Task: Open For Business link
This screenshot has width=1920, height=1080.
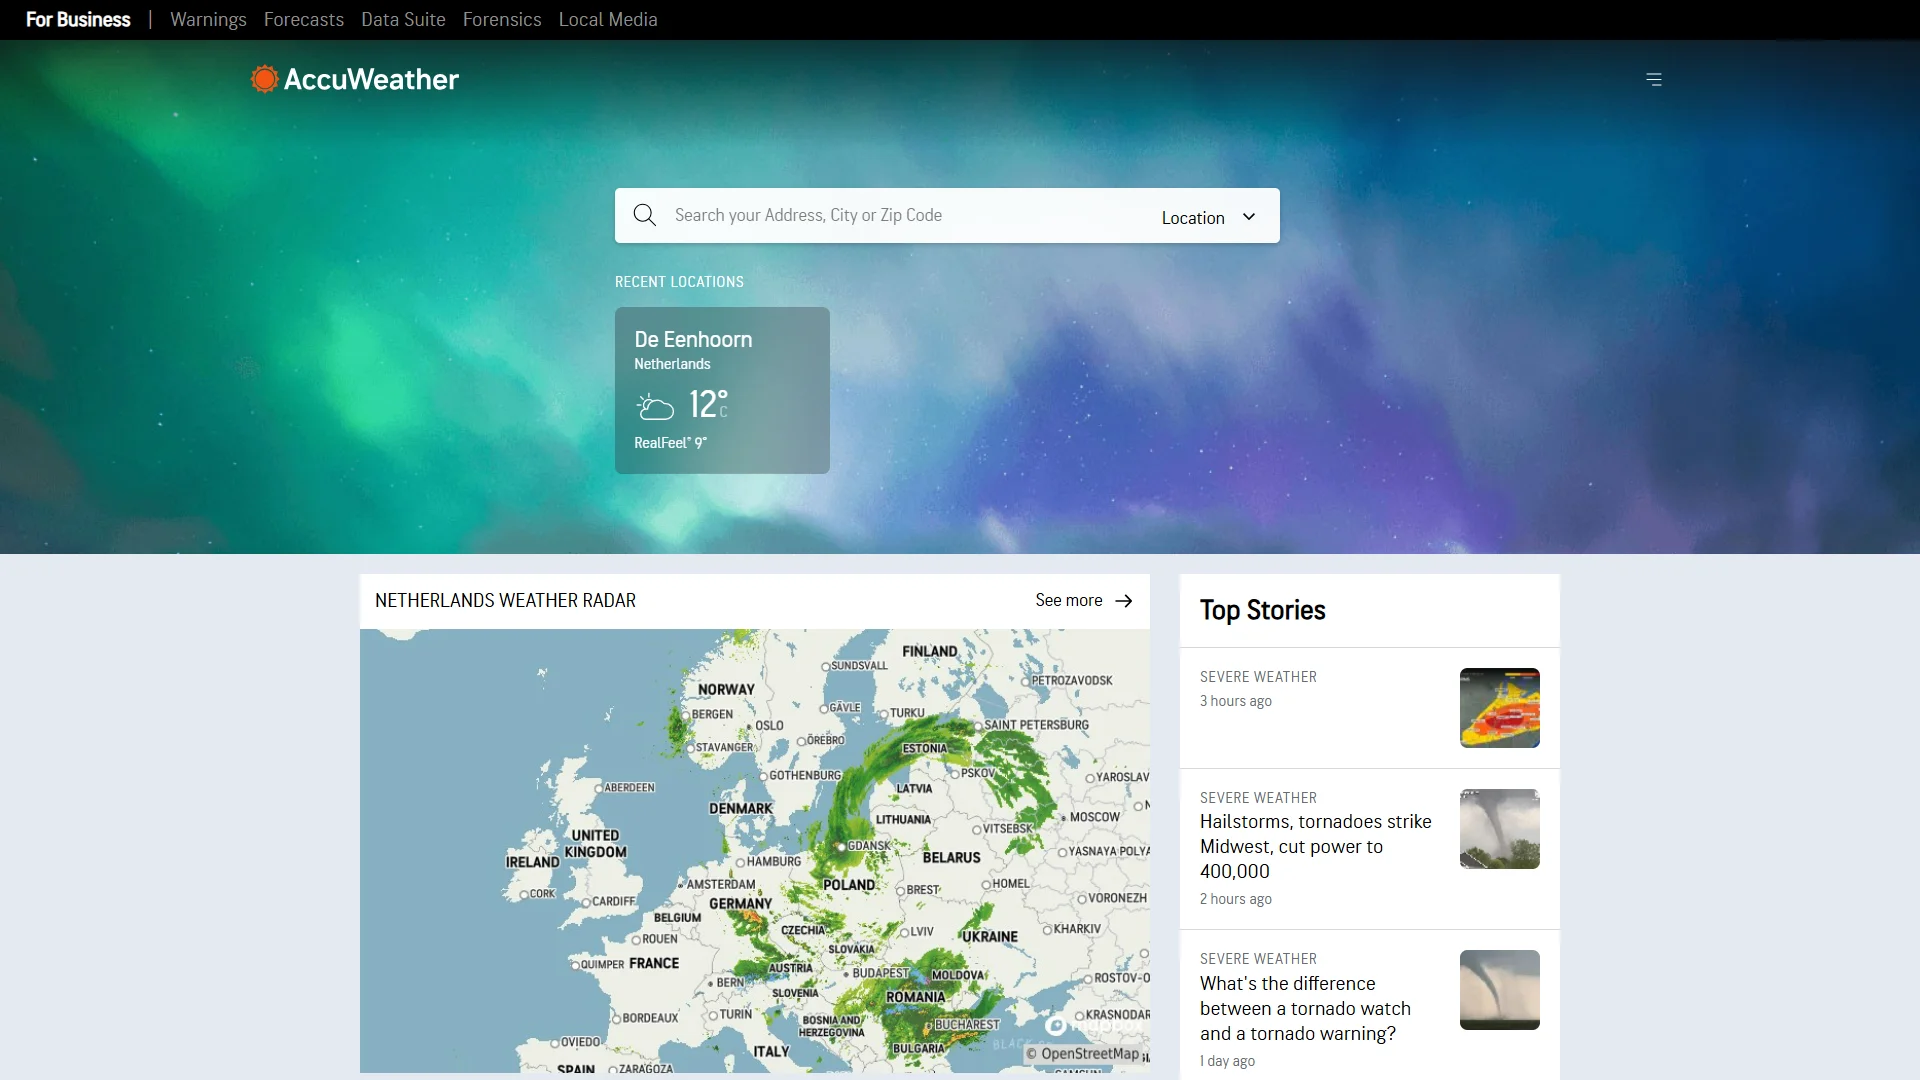Action: [78, 19]
